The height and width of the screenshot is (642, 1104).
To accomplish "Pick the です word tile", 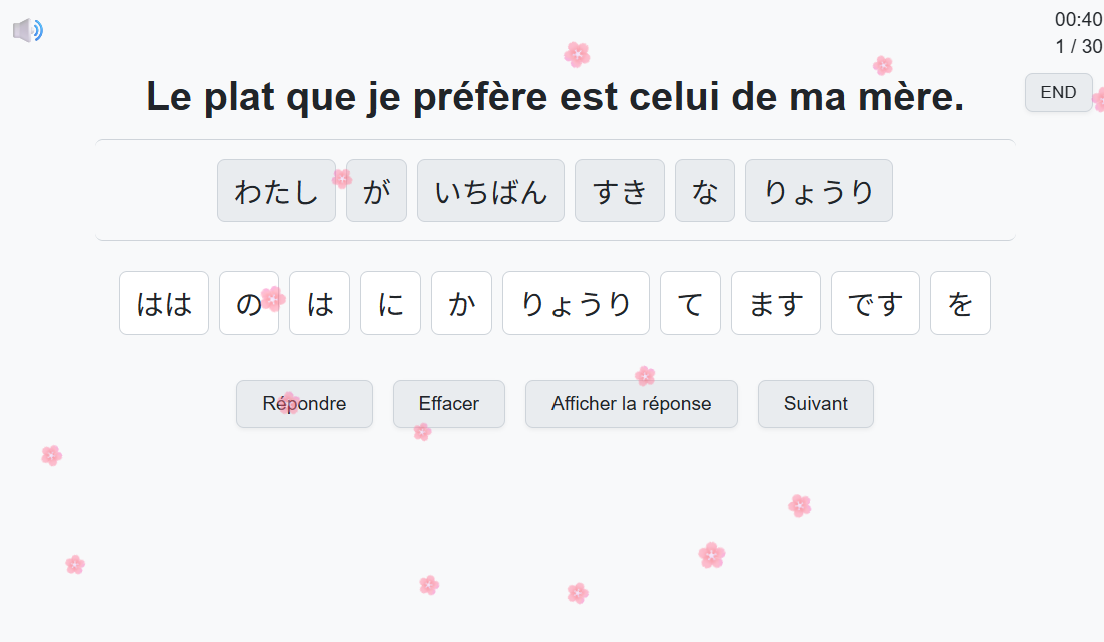I will pyautogui.click(x=875, y=303).
